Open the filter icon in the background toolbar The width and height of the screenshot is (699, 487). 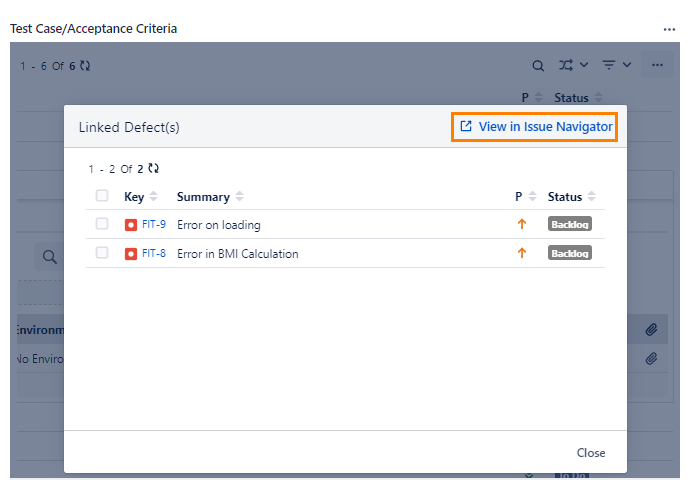pos(609,65)
